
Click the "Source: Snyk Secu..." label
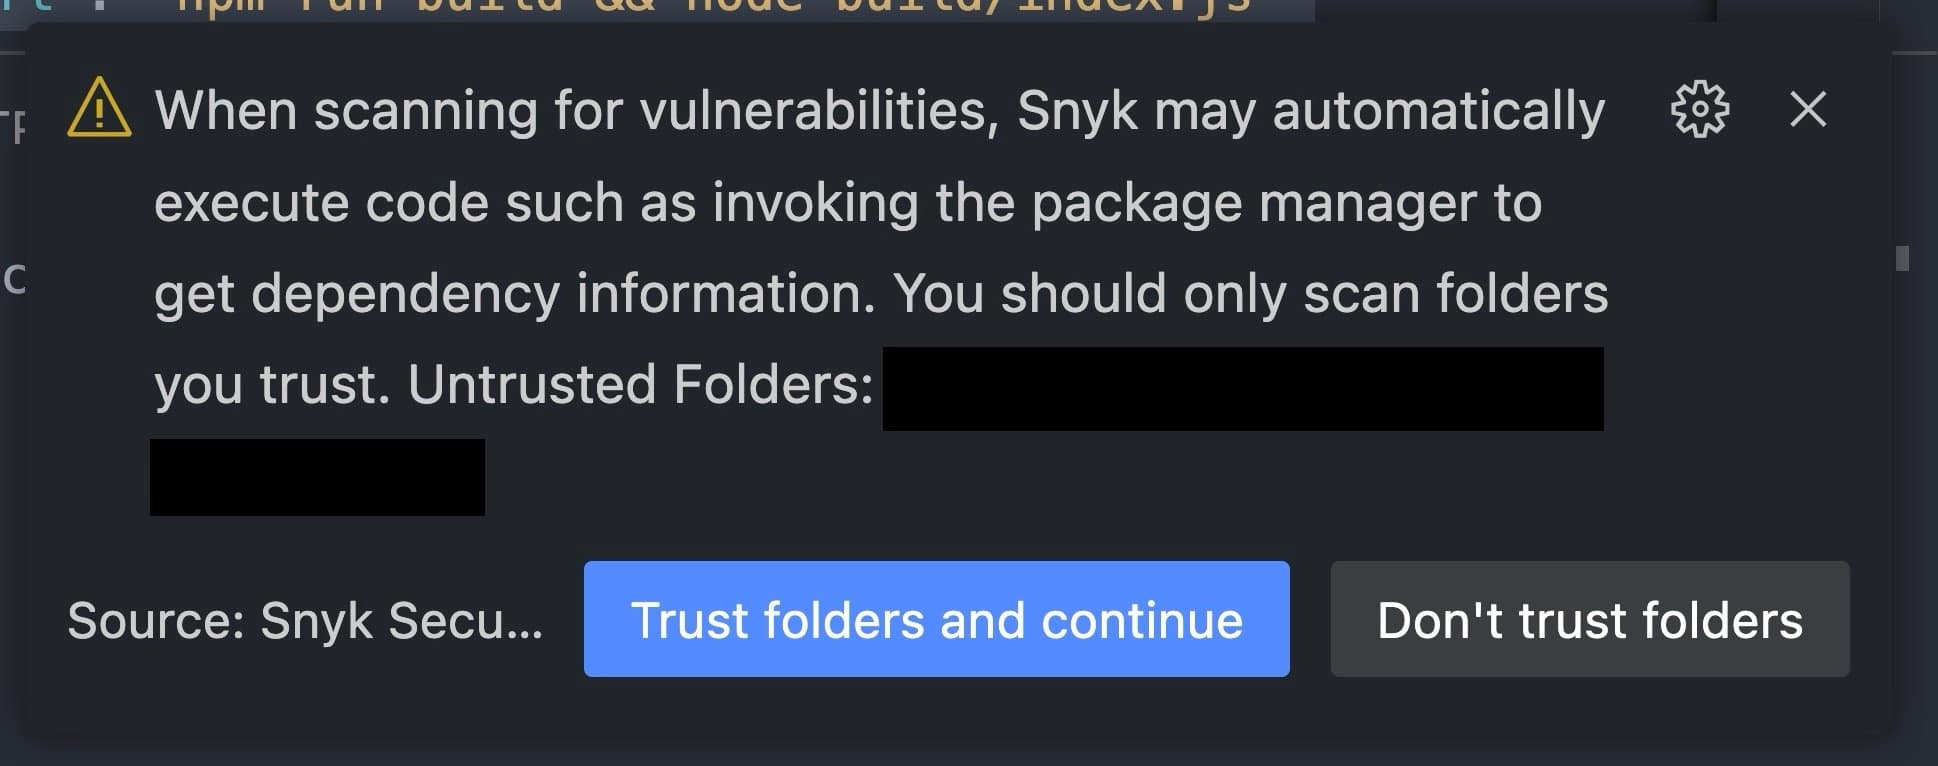pos(305,620)
